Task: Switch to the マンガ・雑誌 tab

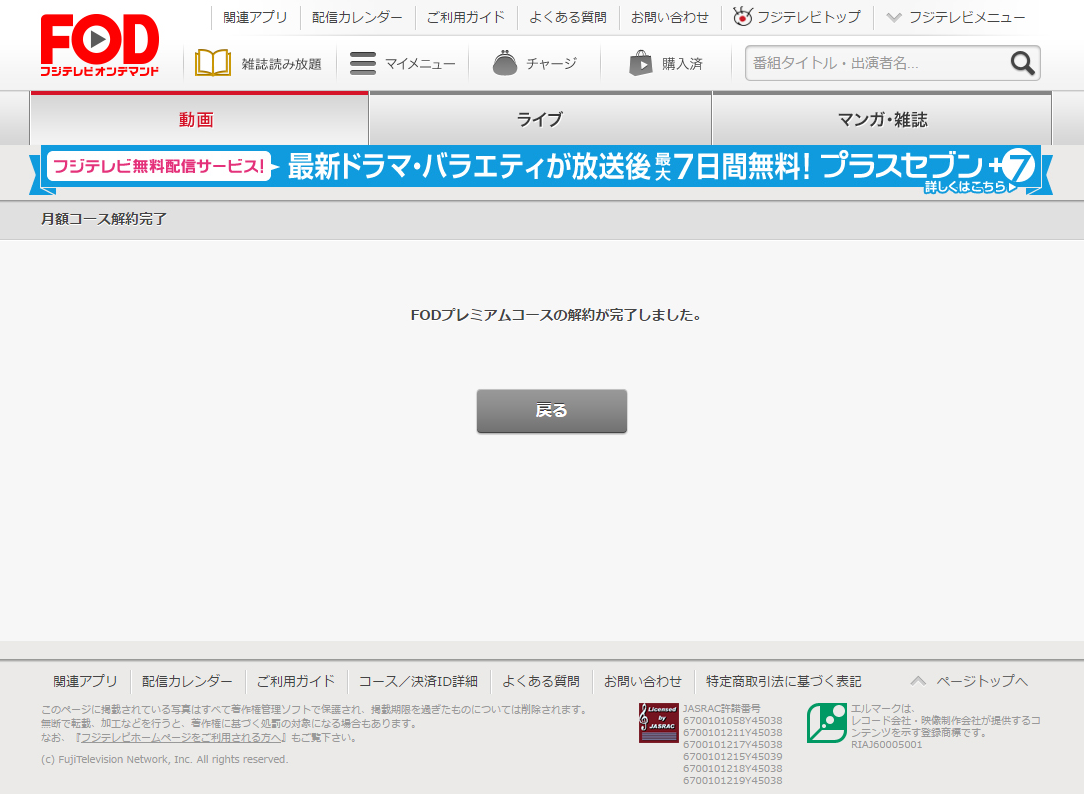Action: click(x=882, y=119)
